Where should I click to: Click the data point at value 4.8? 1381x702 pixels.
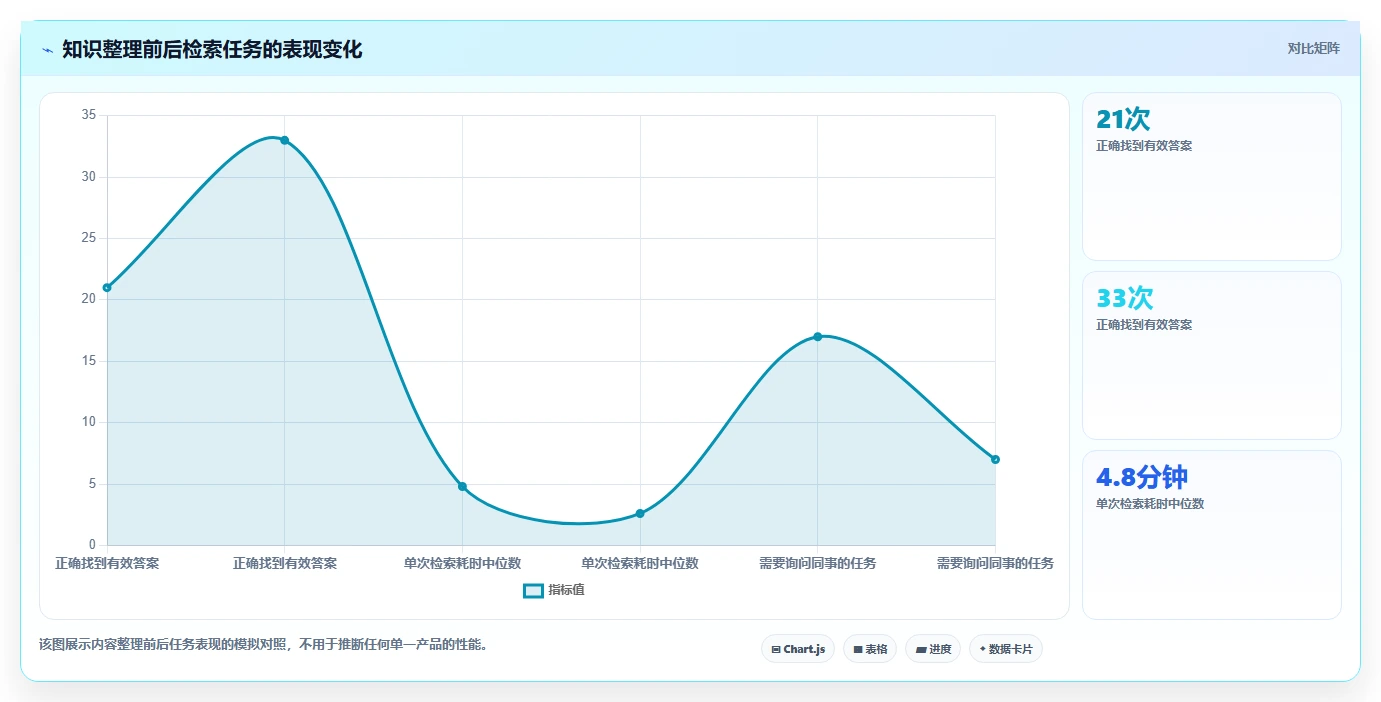462,486
